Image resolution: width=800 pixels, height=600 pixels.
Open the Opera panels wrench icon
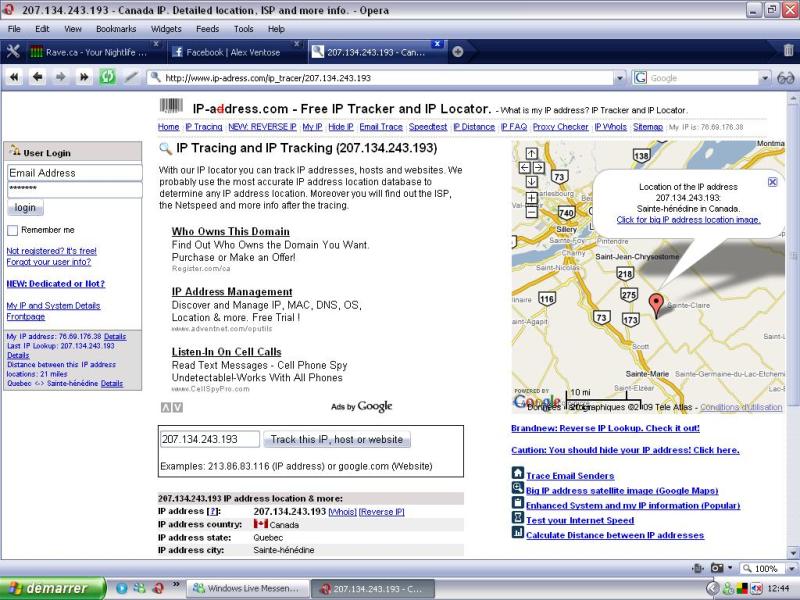(x=13, y=52)
